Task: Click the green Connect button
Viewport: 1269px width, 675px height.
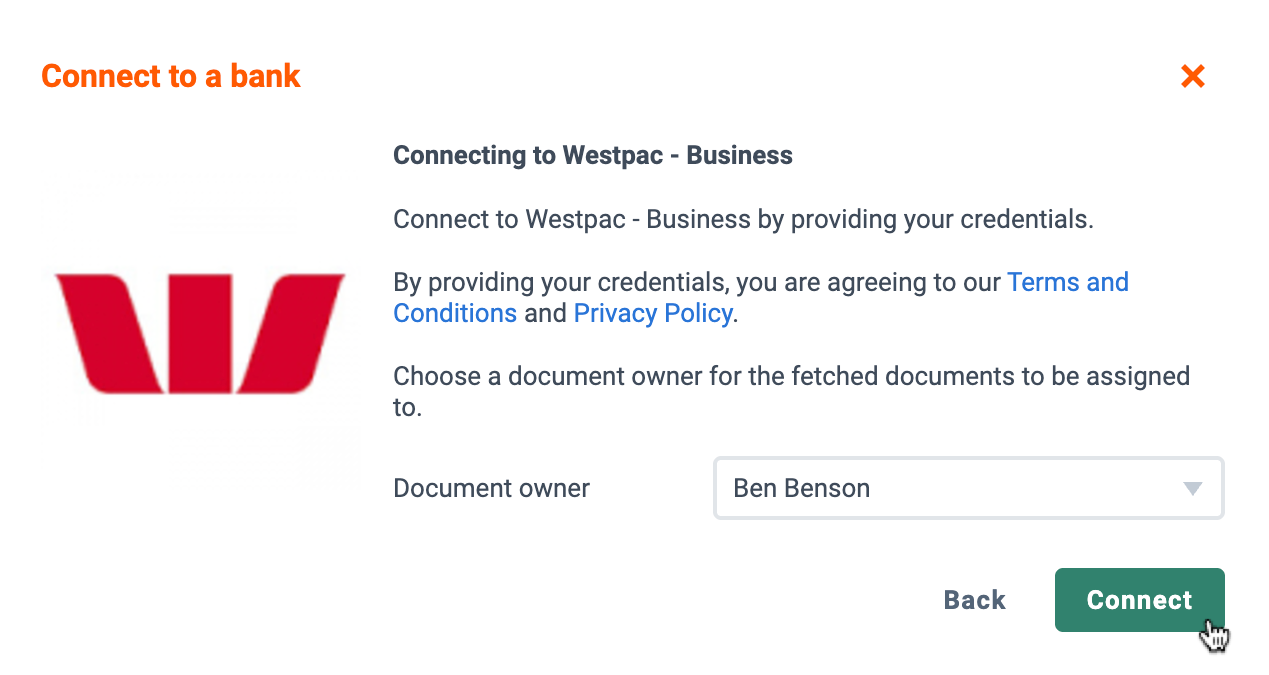Action: pyautogui.click(x=1139, y=600)
